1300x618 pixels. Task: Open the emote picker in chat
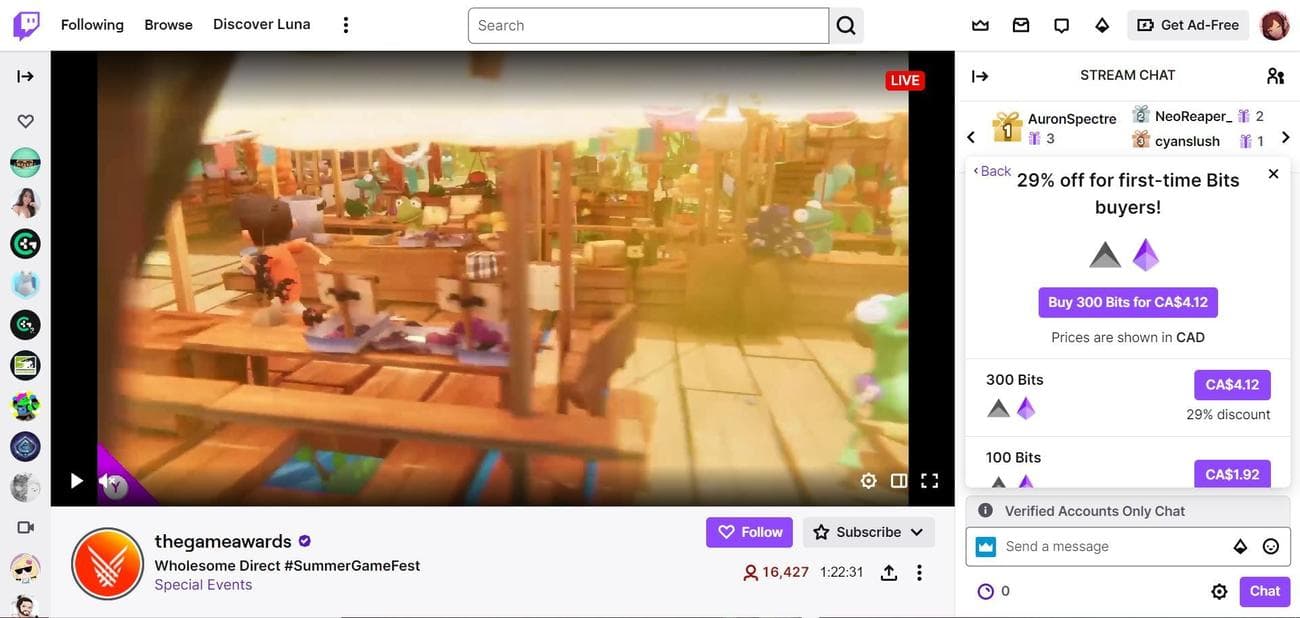pyautogui.click(x=1270, y=545)
